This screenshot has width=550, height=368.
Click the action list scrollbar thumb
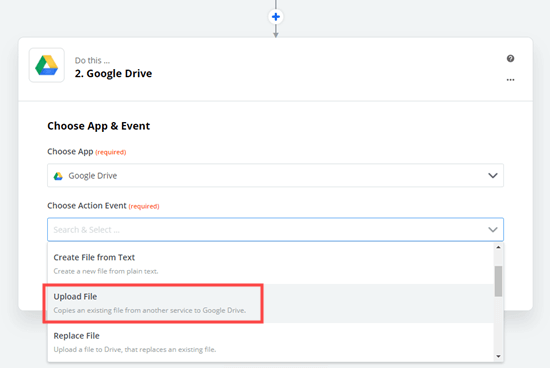[498, 281]
